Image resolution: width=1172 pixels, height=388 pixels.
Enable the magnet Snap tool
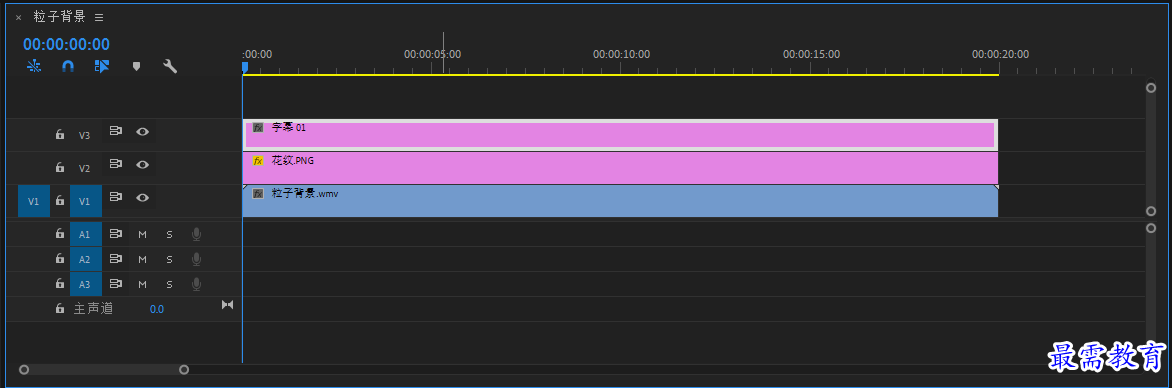(68, 67)
